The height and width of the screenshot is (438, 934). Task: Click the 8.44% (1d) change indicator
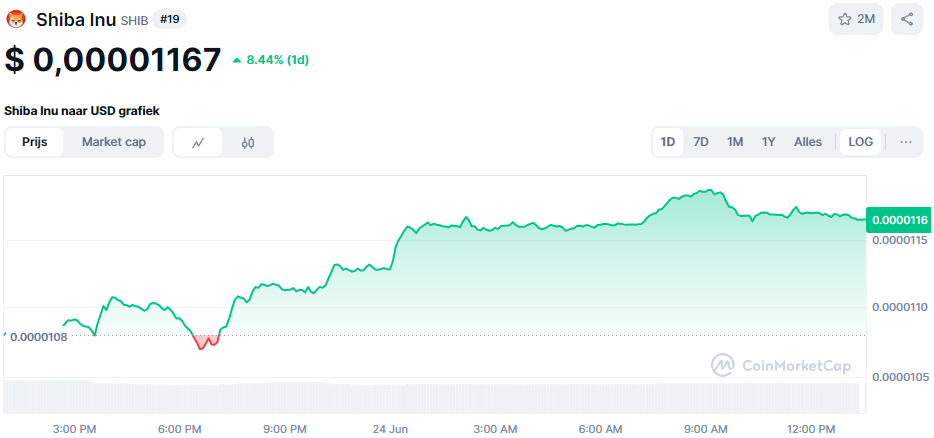point(270,60)
